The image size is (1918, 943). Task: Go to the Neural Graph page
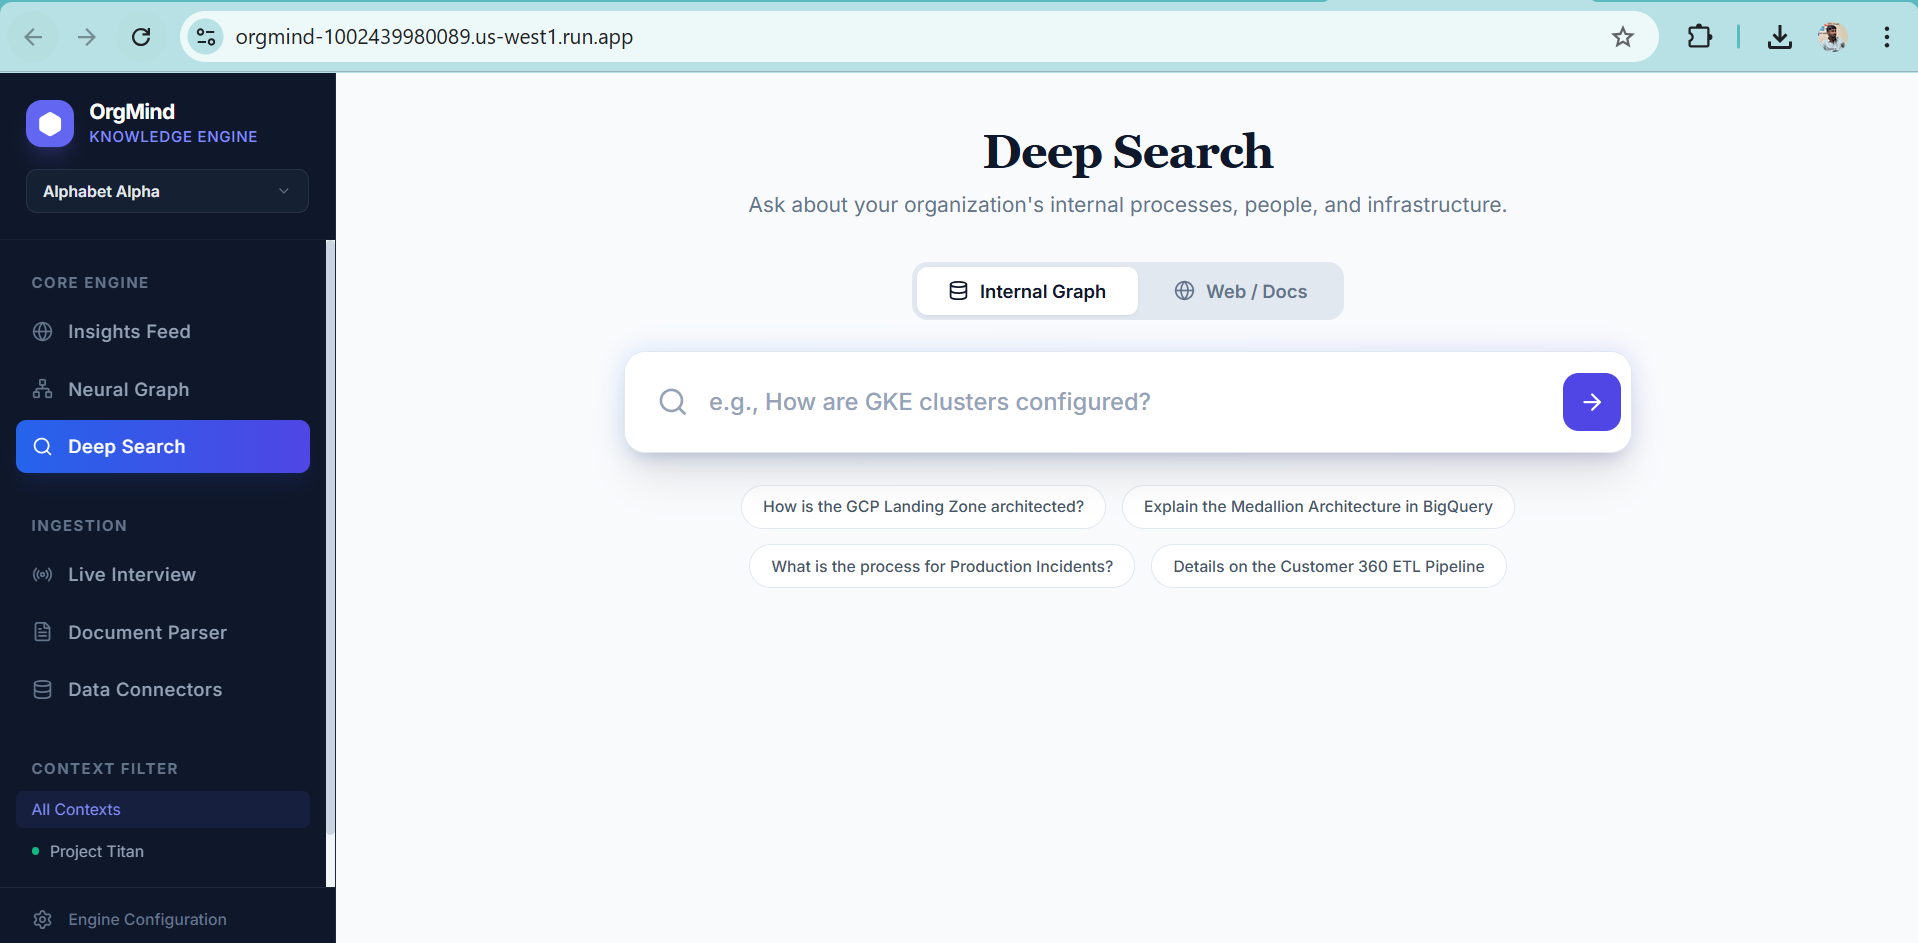tap(163, 389)
